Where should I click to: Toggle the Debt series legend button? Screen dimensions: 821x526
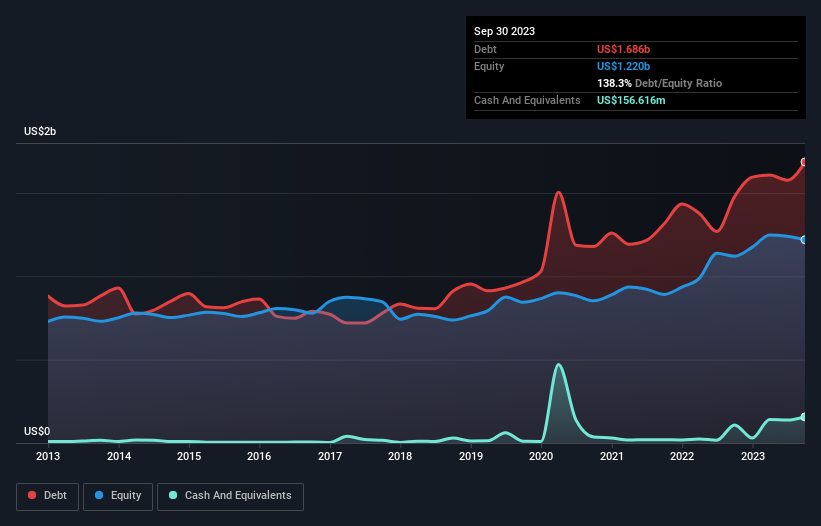pyautogui.click(x=48, y=496)
